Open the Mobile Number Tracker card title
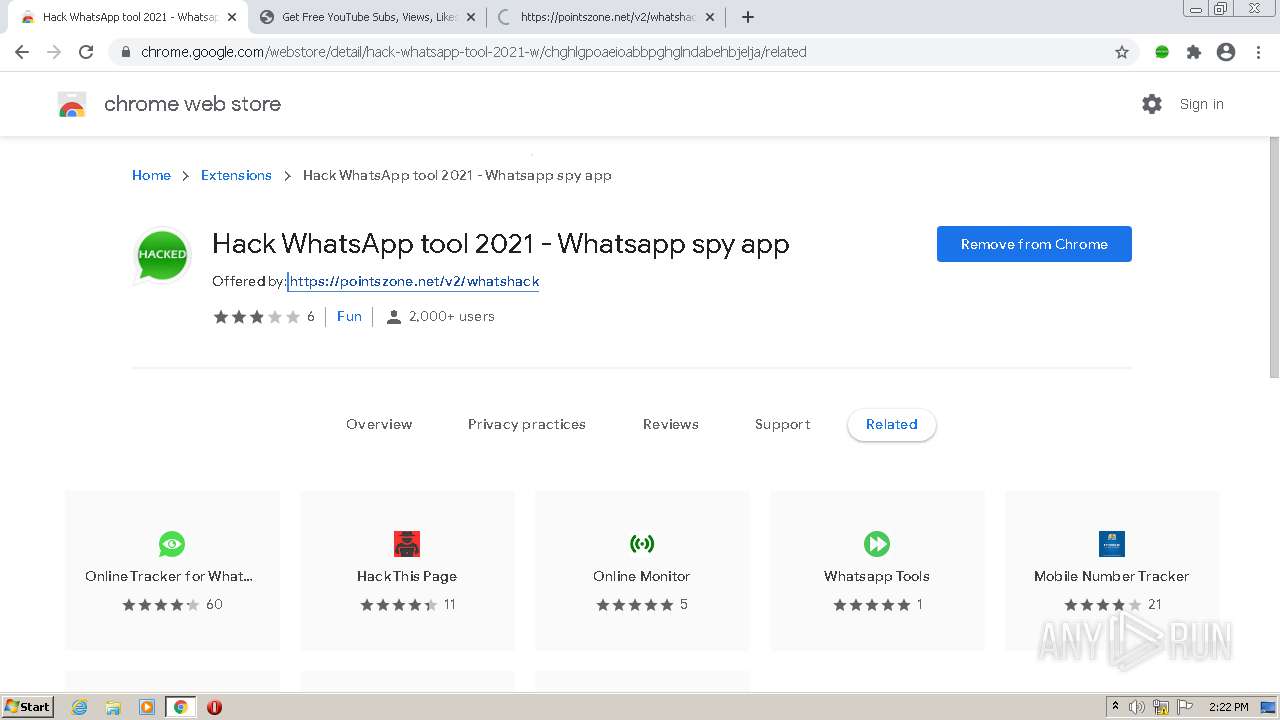The image size is (1280, 720). tap(1112, 576)
